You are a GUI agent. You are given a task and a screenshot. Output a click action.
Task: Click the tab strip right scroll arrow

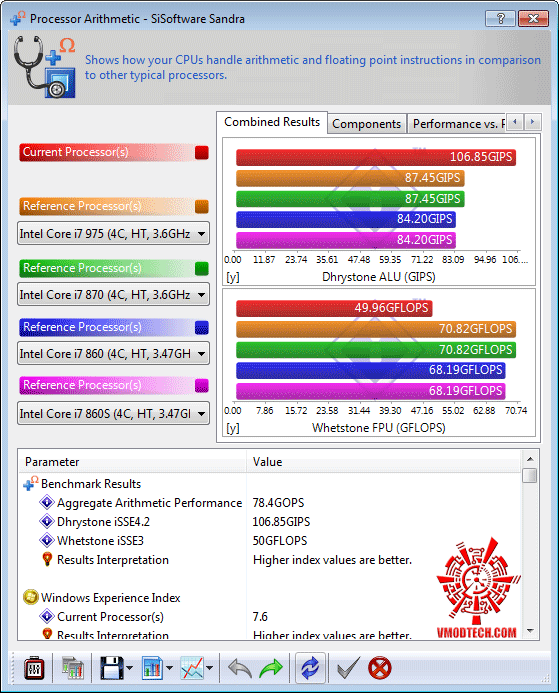[532, 122]
